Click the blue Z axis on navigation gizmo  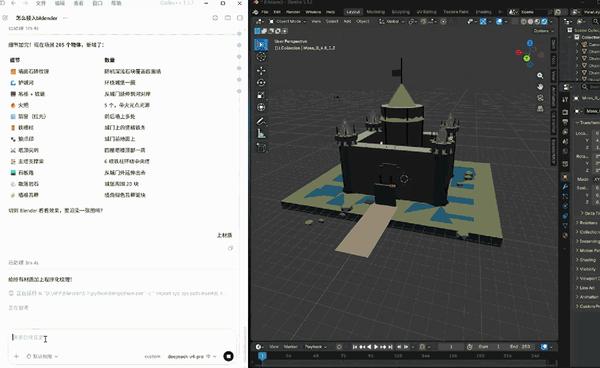[530, 43]
